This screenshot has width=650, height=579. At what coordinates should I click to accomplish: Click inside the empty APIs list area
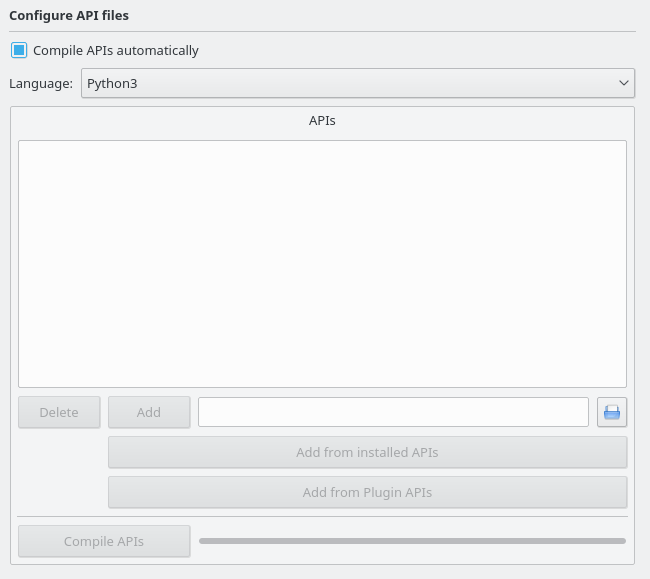pos(322,264)
